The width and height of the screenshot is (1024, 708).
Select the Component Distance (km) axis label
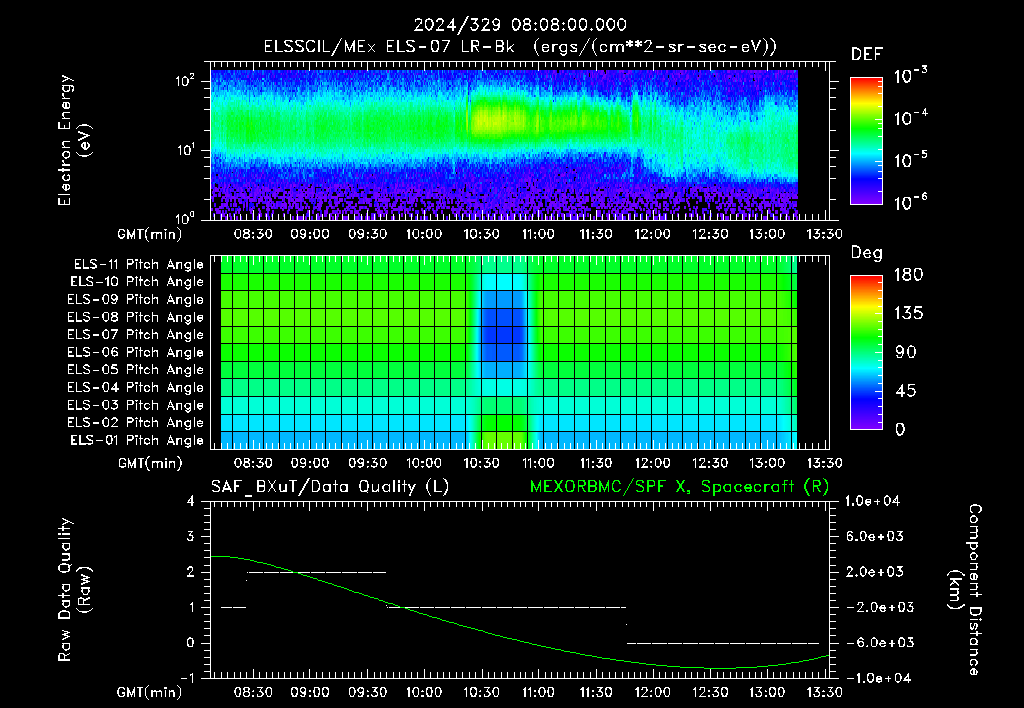pyautogui.click(x=965, y=589)
